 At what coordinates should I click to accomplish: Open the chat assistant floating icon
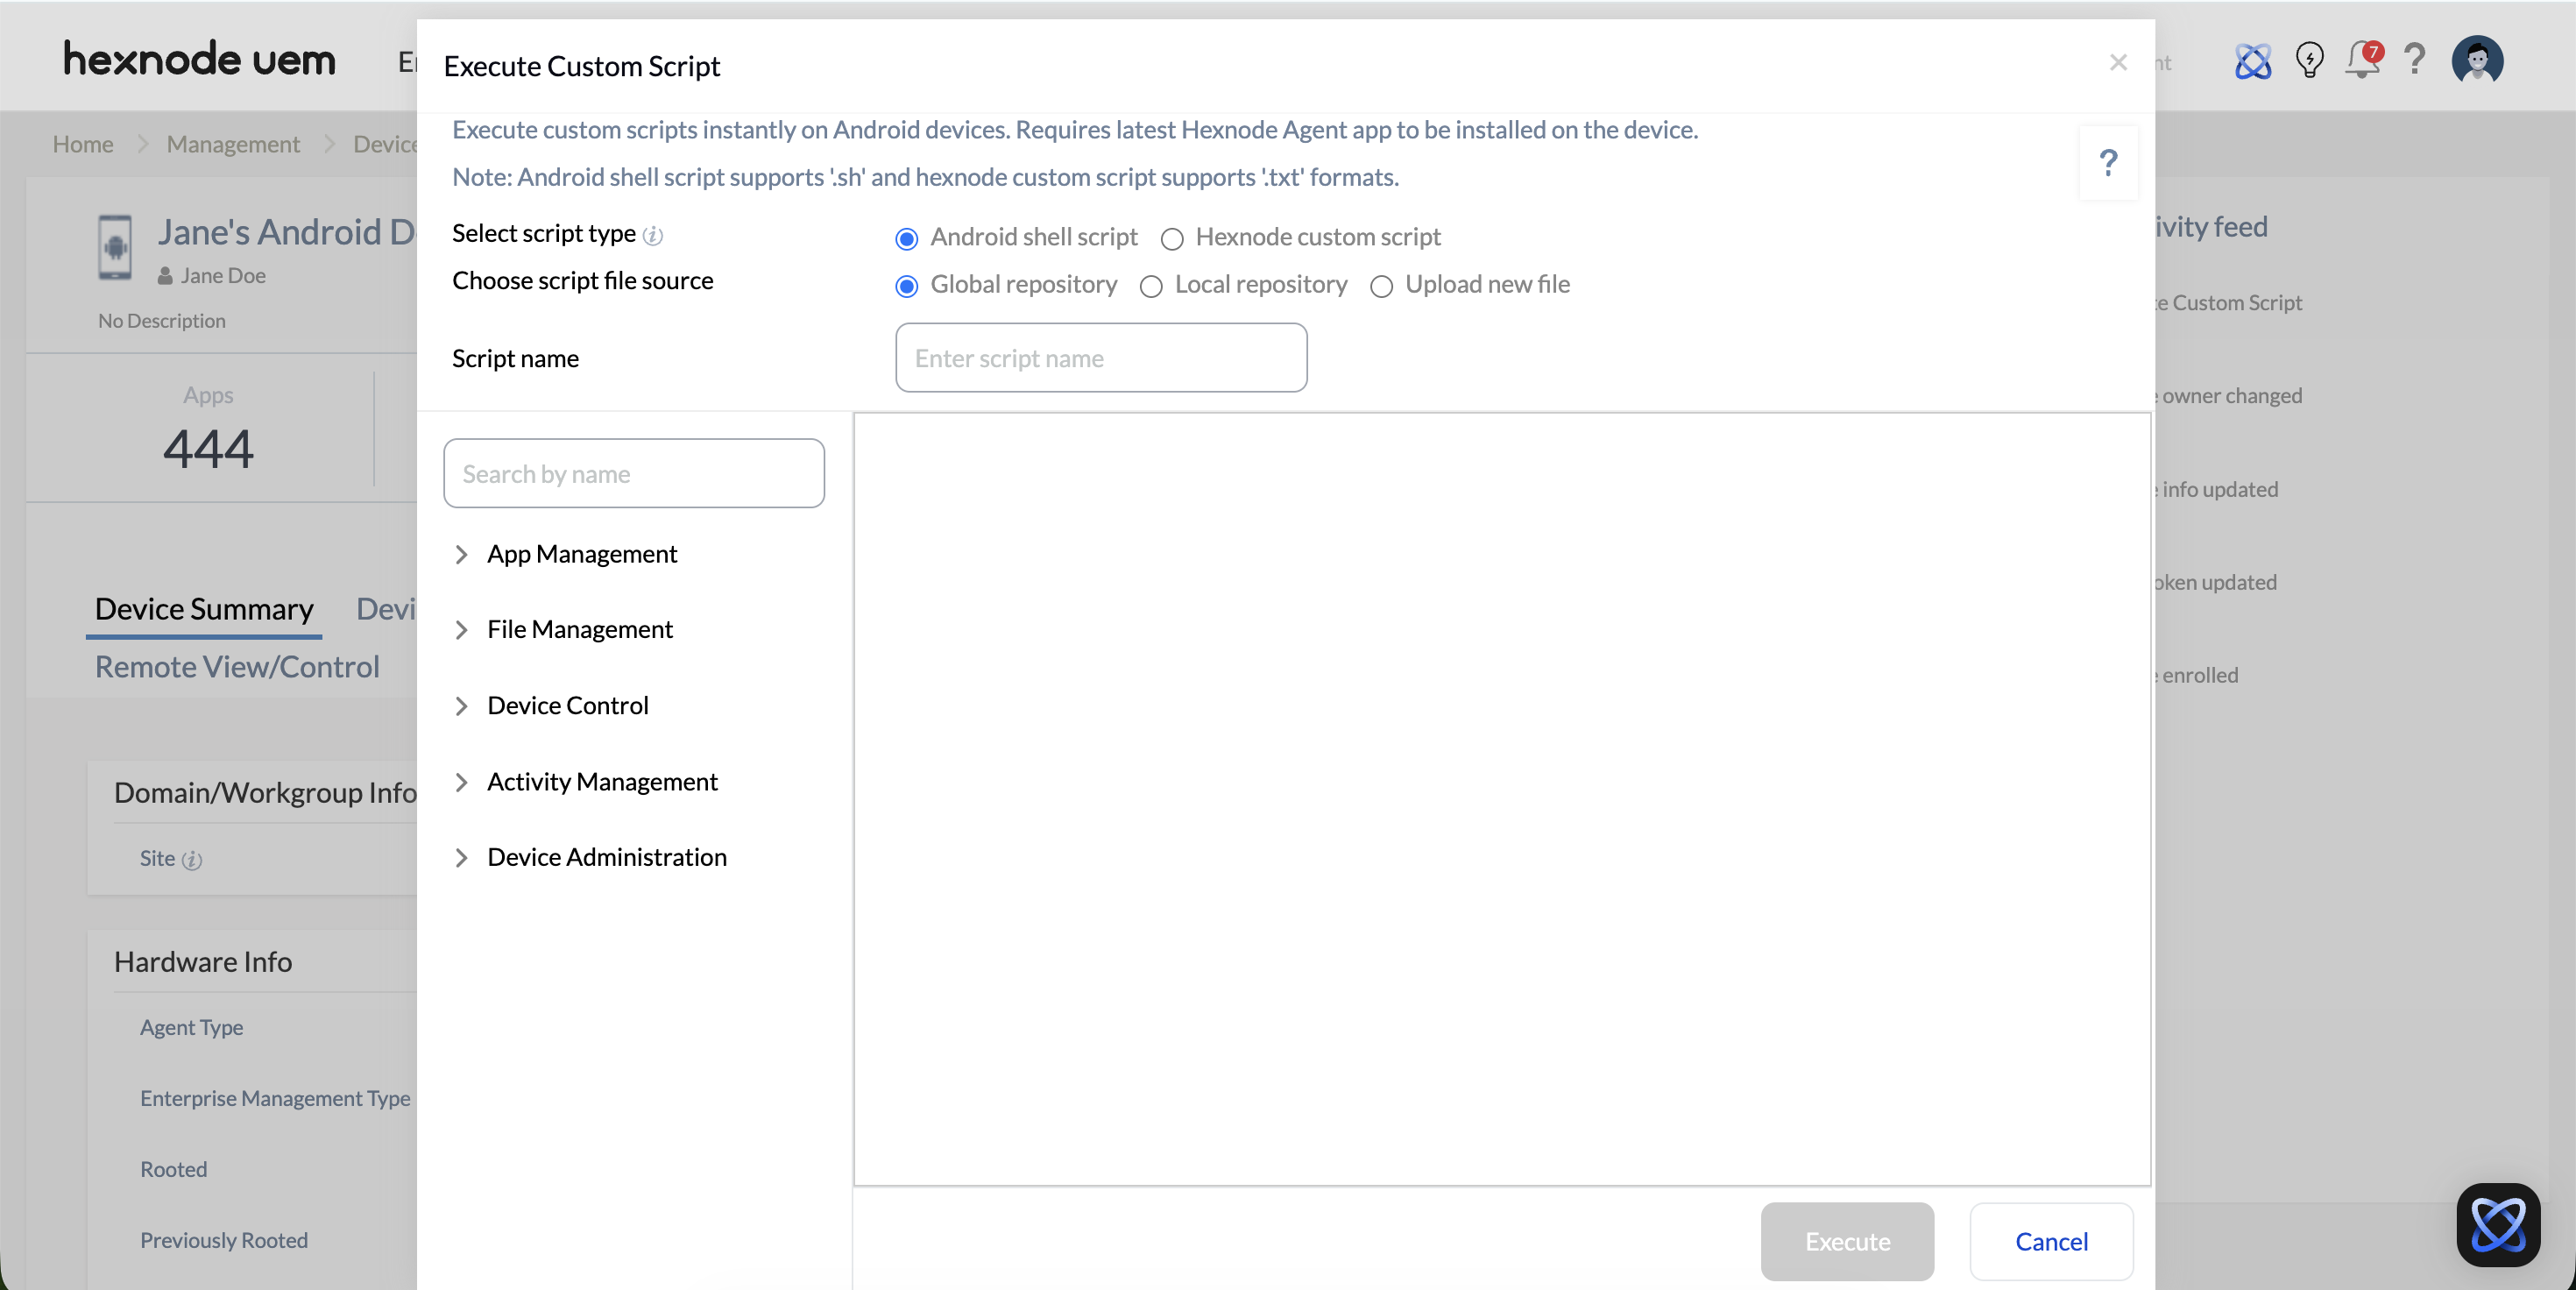(2497, 1224)
